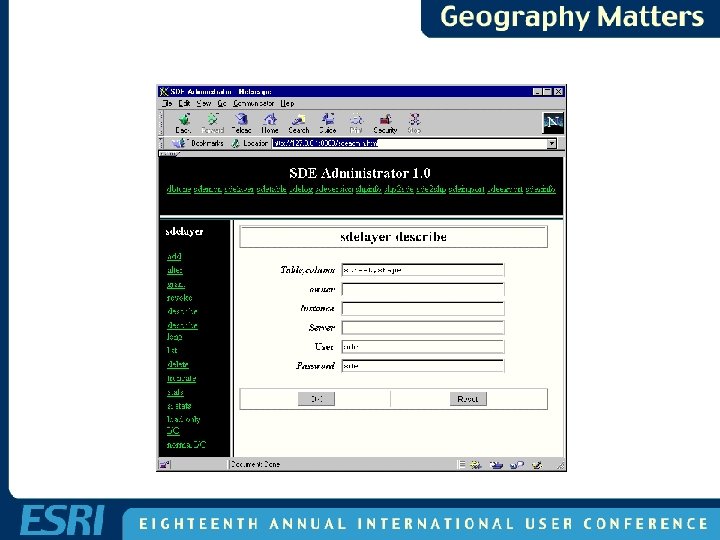This screenshot has height=540, width=720.
Task: Select the describe long sidebar link
Action: click(182, 331)
